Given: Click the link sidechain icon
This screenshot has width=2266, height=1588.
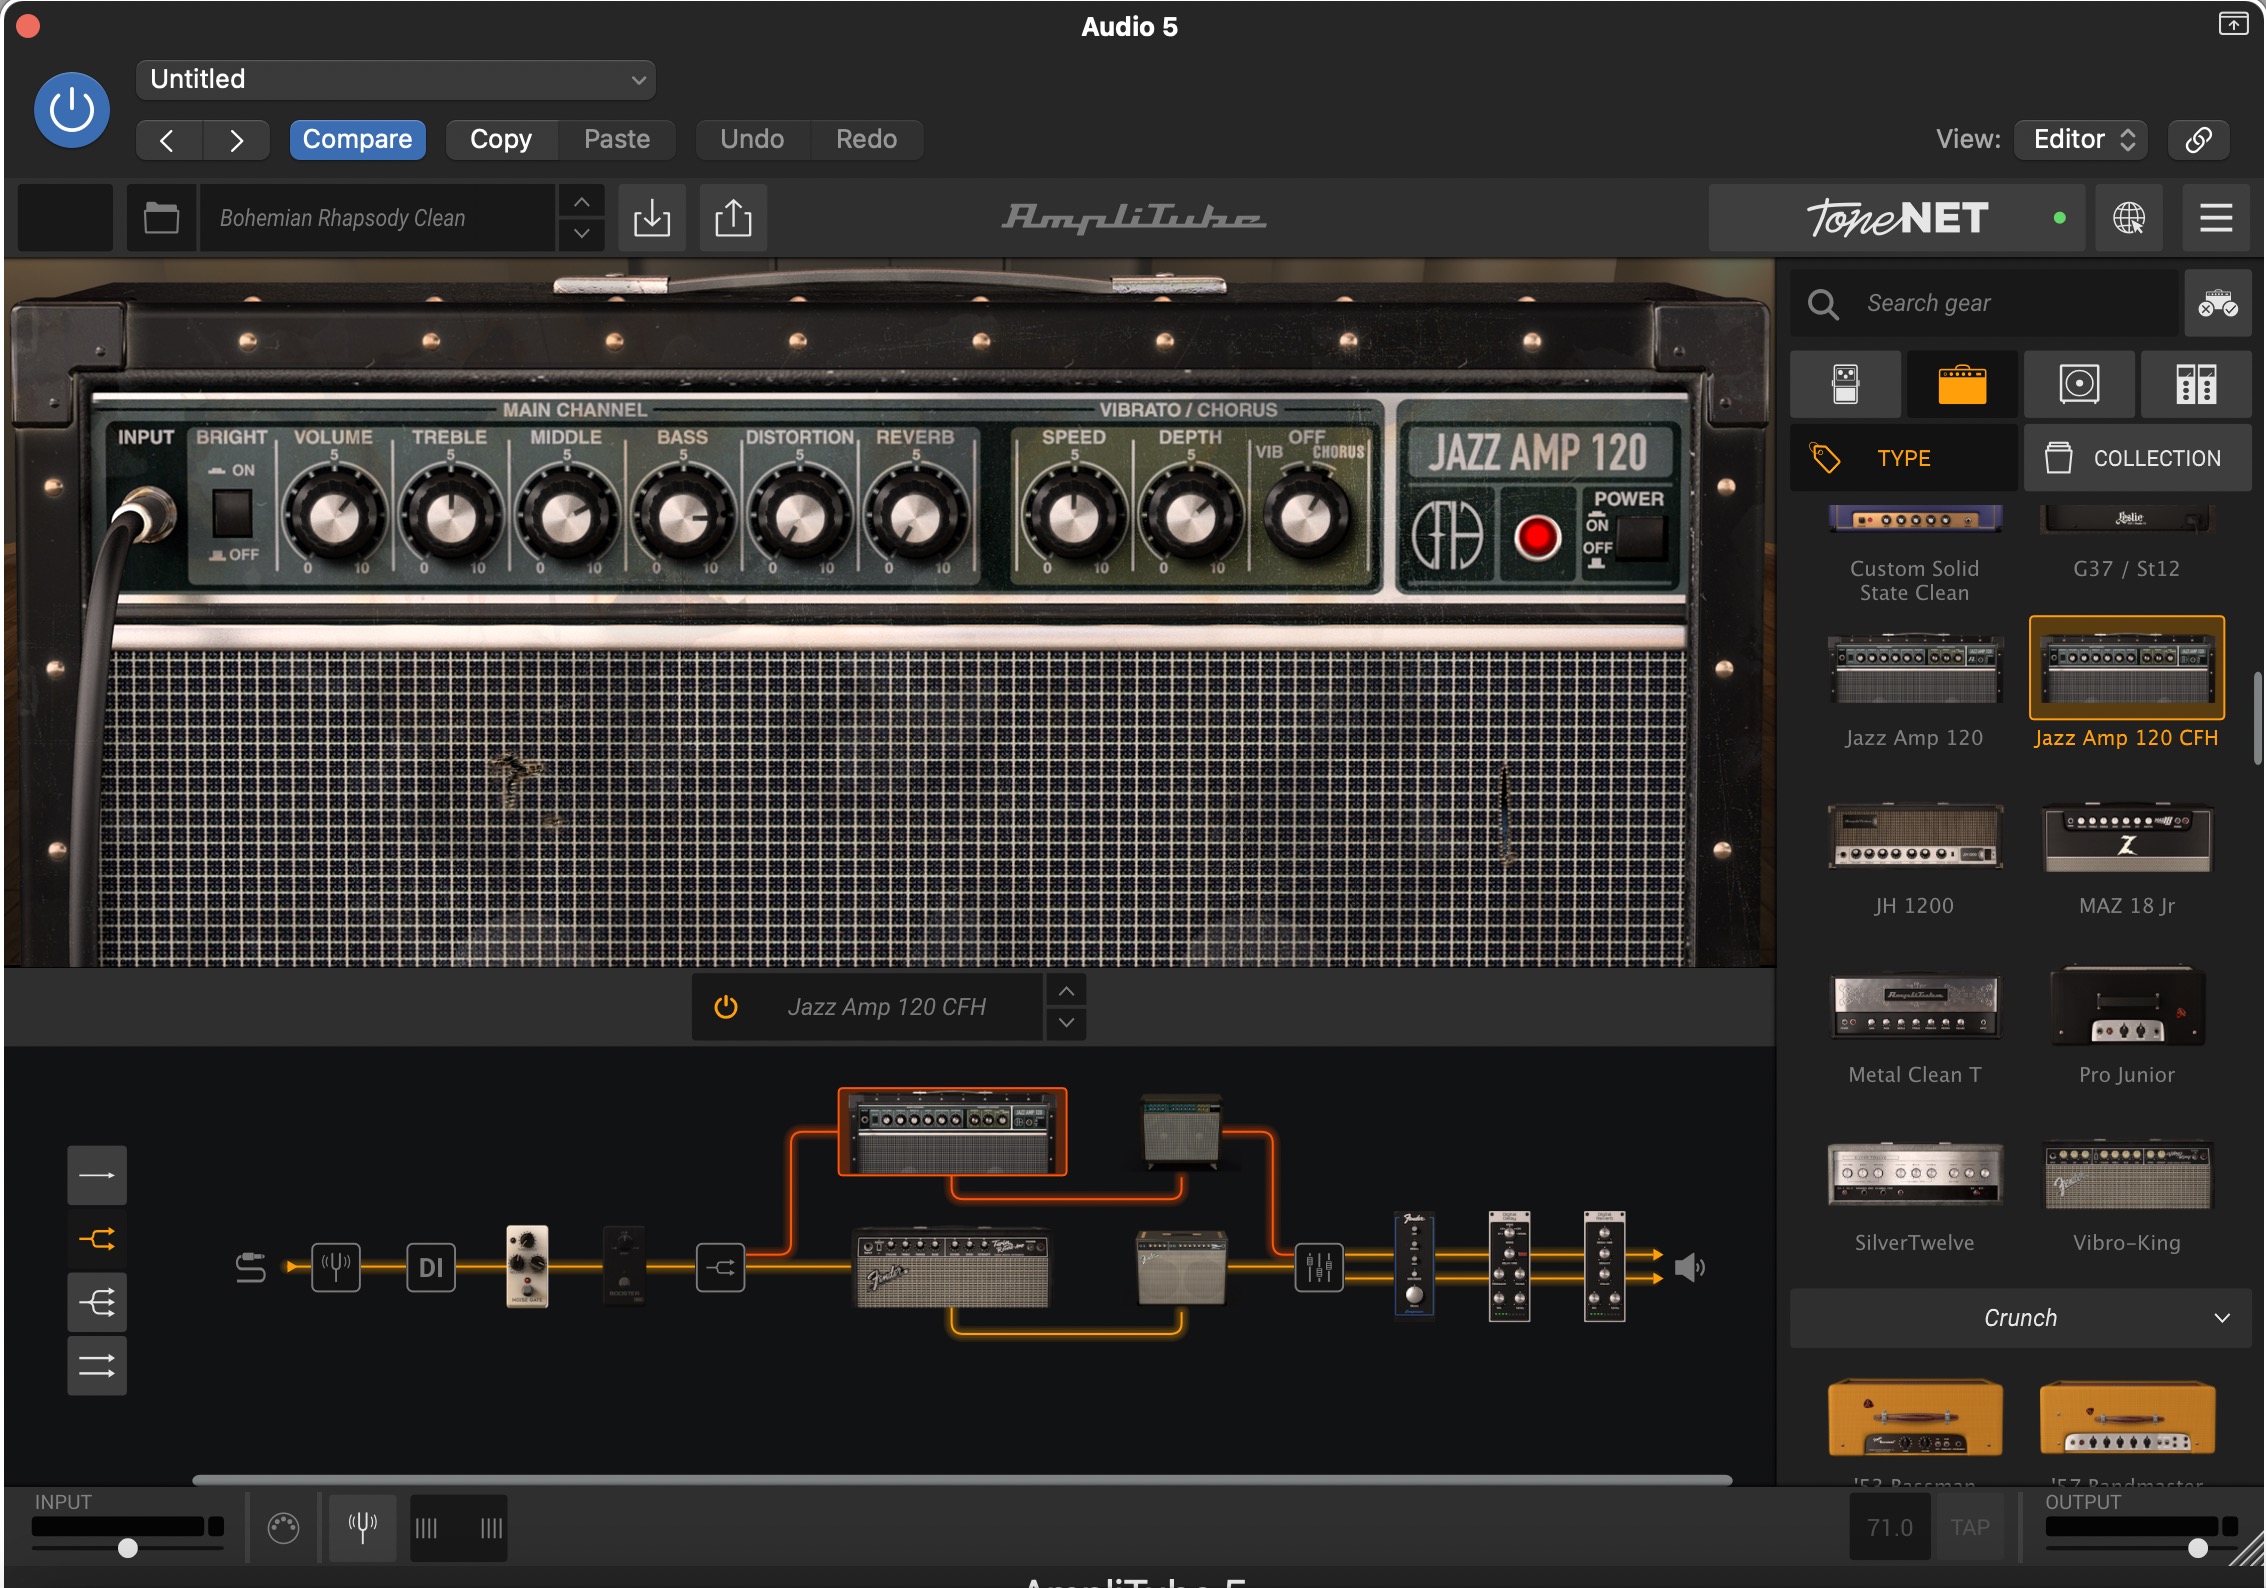Looking at the screenshot, I should pos(2198,139).
